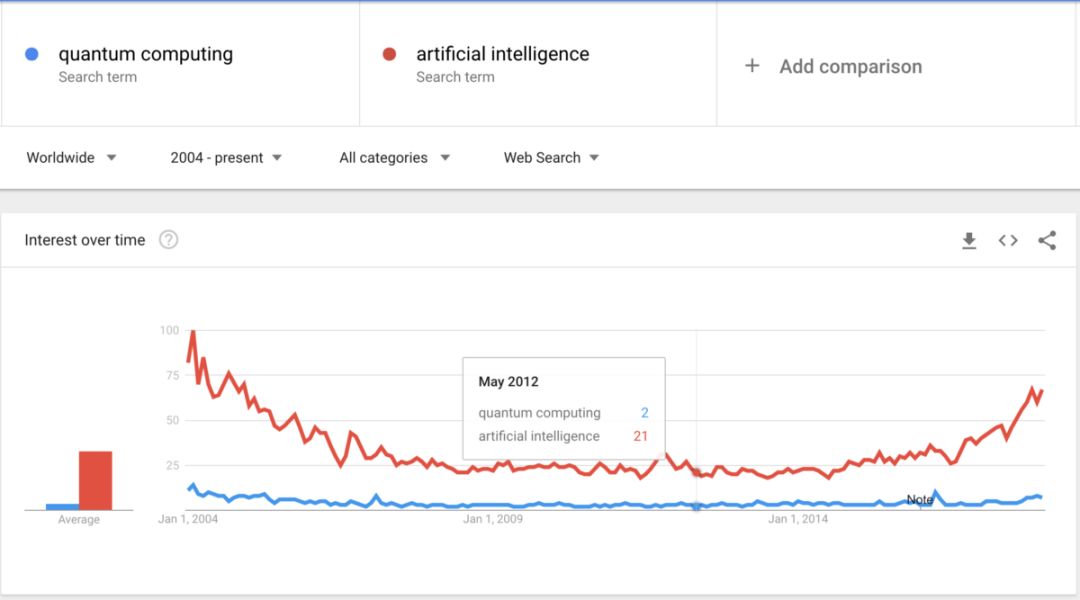The width and height of the screenshot is (1080, 600).
Task: Click the Jan 1, 2014 axis label
Action: [x=798, y=519]
